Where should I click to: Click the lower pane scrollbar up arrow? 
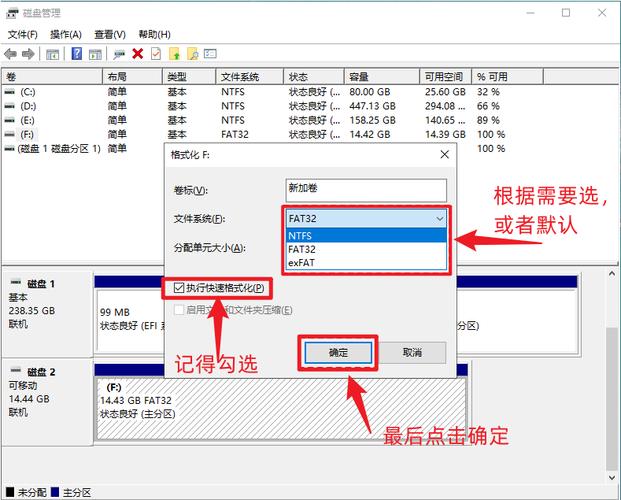point(612,273)
